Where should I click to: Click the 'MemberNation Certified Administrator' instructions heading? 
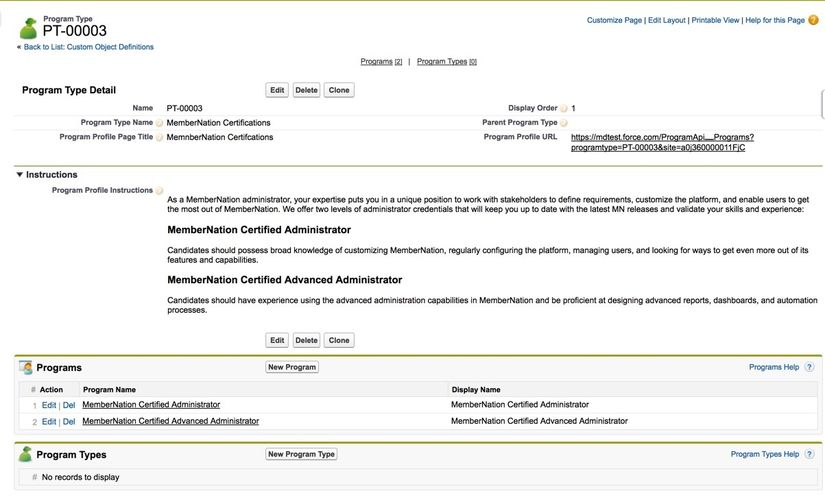pos(259,230)
